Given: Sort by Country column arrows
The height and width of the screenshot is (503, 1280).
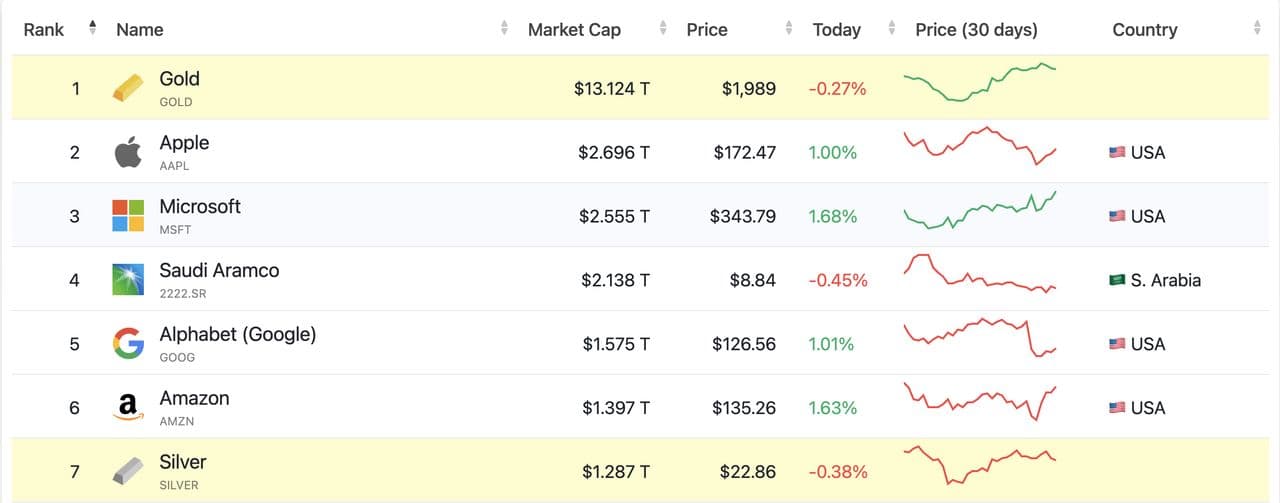Looking at the screenshot, I should click(1257, 29).
